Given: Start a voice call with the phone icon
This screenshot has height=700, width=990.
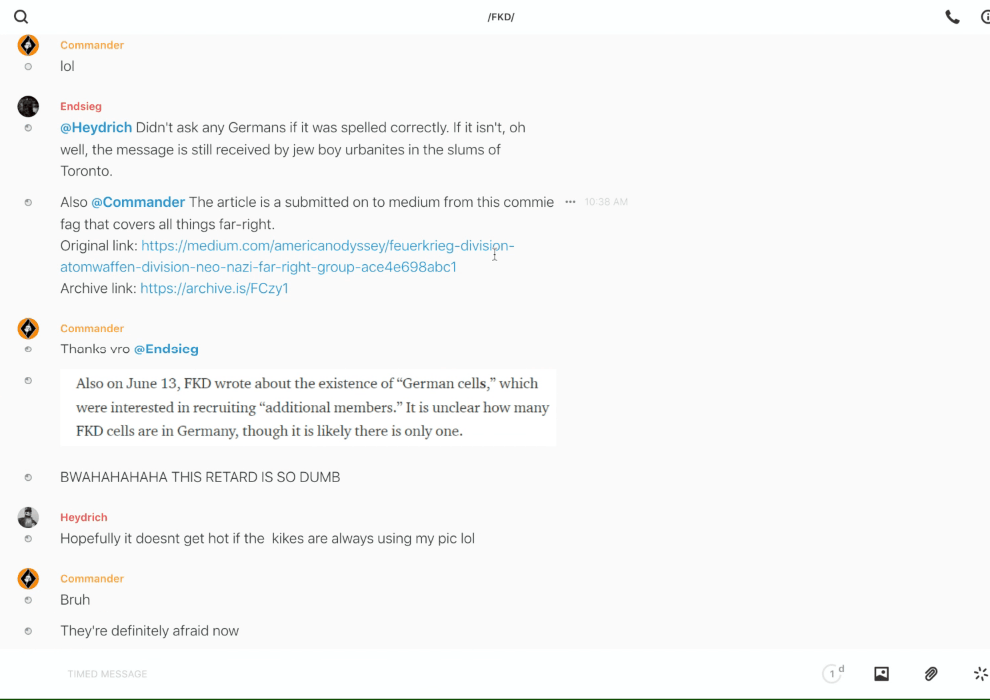Looking at the screenshot, I should 952,17.
